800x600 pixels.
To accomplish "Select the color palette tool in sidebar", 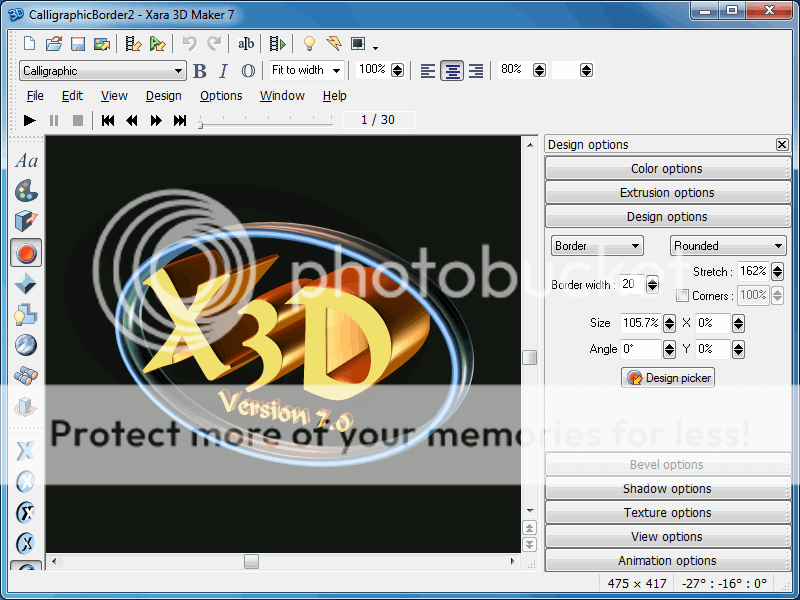I will click(27, 190).
